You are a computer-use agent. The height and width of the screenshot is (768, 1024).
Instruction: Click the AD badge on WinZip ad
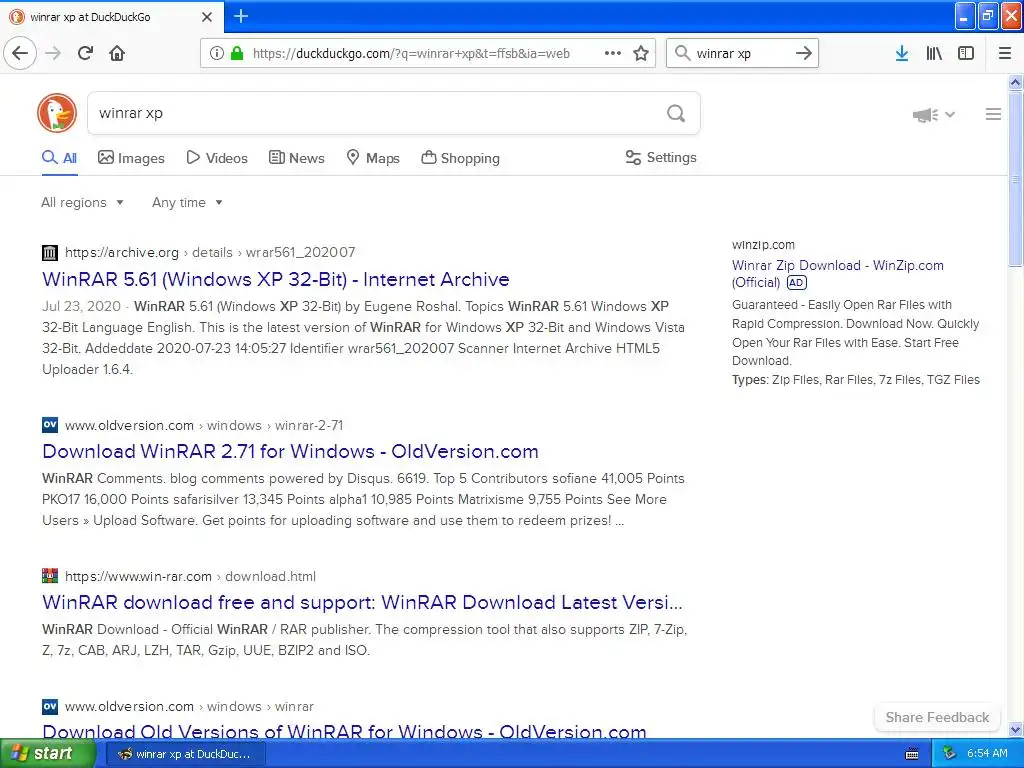(796, 283)
